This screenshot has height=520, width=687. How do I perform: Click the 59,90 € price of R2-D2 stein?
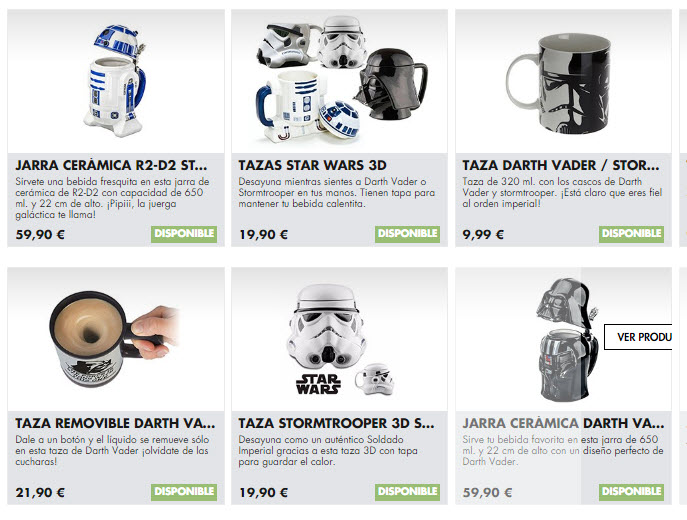40,235
